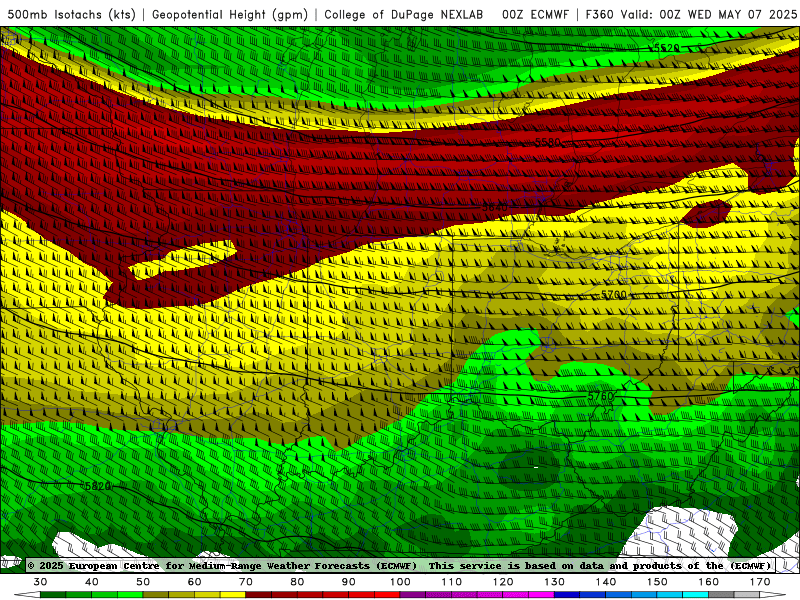
Task: Click the 5820 height contour label
Action: coord(98,486)
